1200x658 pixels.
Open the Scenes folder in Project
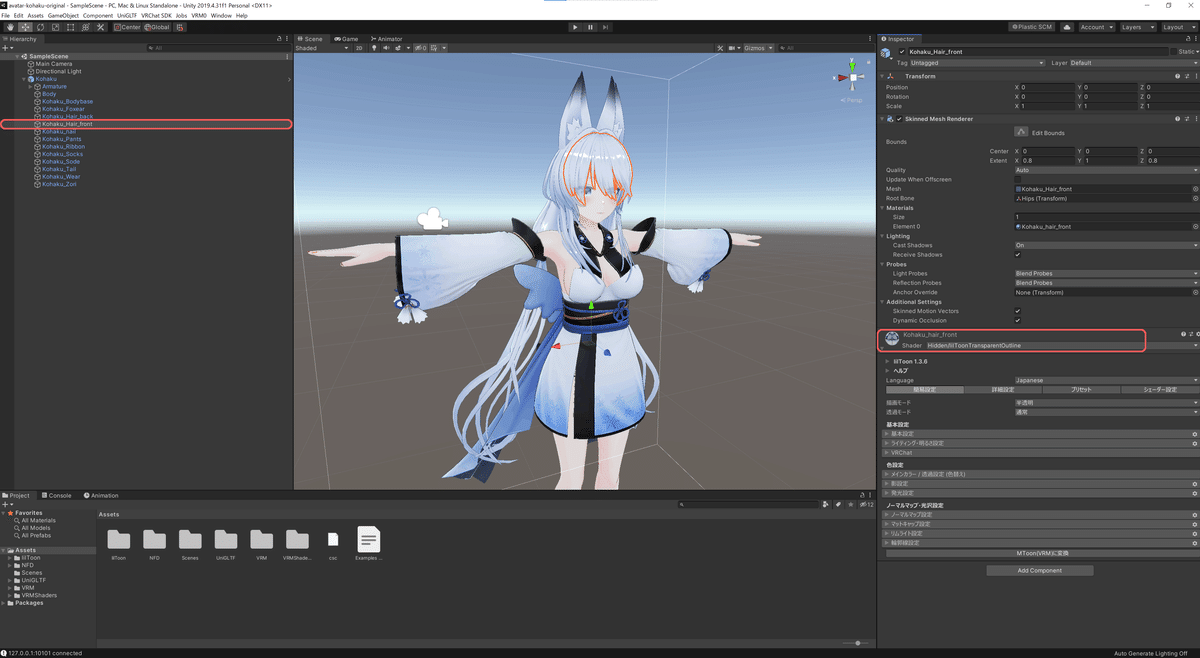pos(191,545)
